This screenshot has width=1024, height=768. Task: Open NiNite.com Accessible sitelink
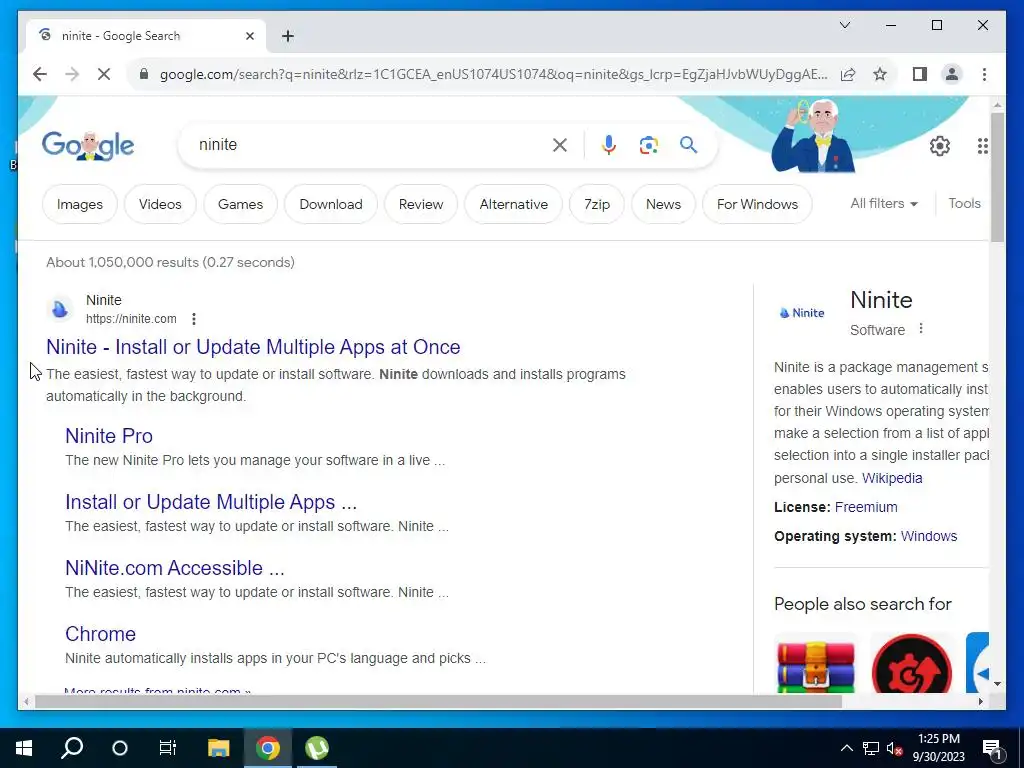tap(174, 568)
